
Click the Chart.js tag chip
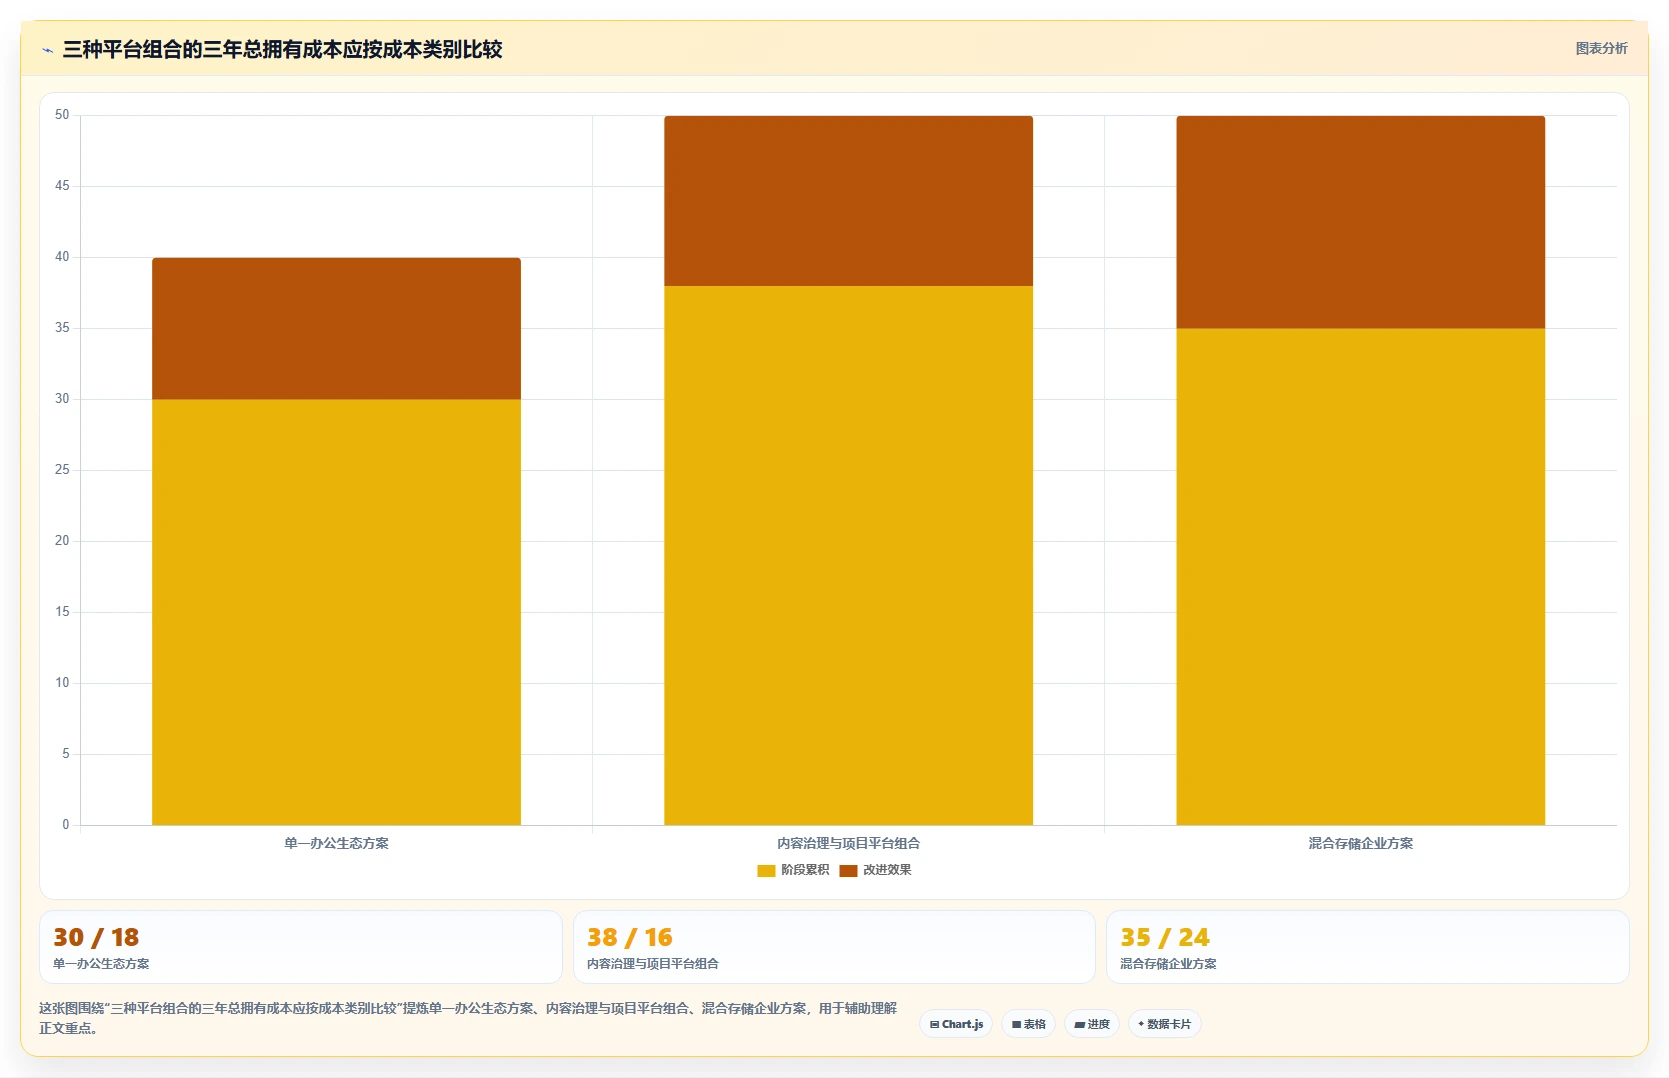tap(956, 1024)
